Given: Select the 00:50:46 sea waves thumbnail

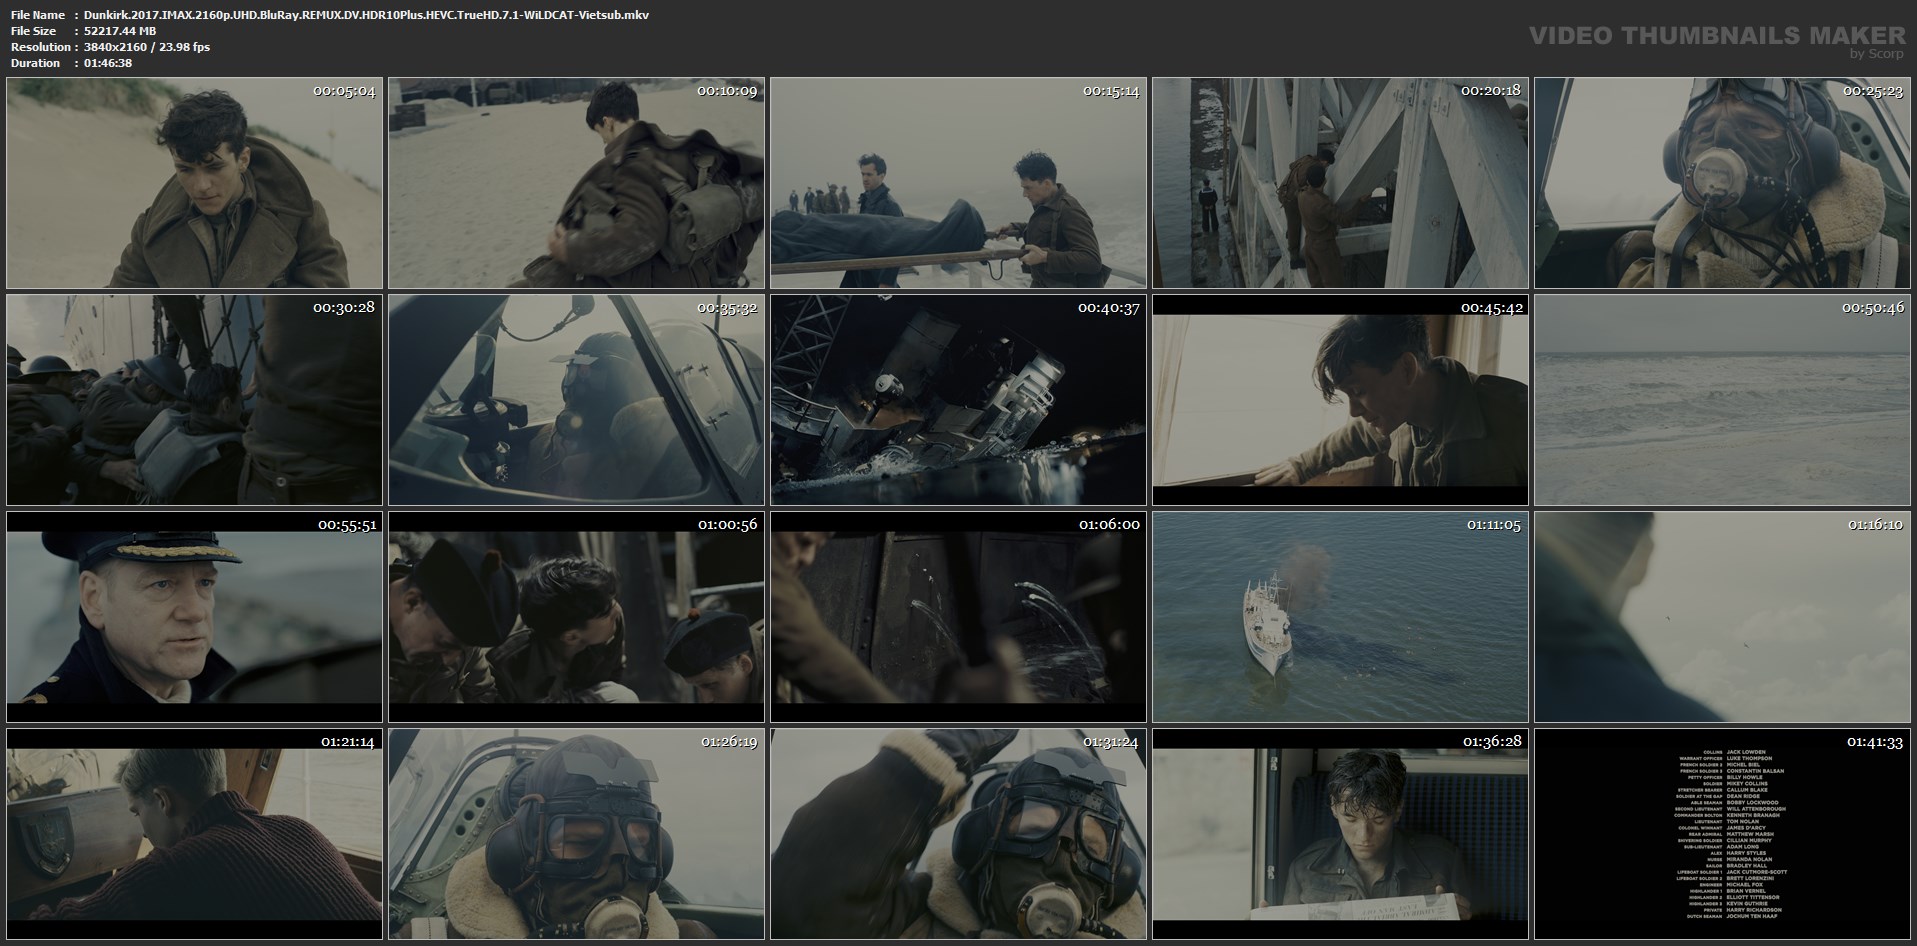Looking at the screenshot, I should coord(1723,400).
